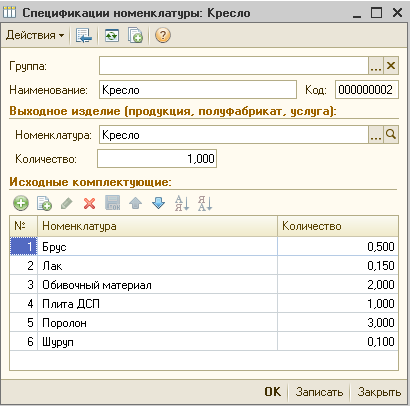Click the quantity cell 0,500 for Брус
The image size is (410, 406).
pos(338,246)
